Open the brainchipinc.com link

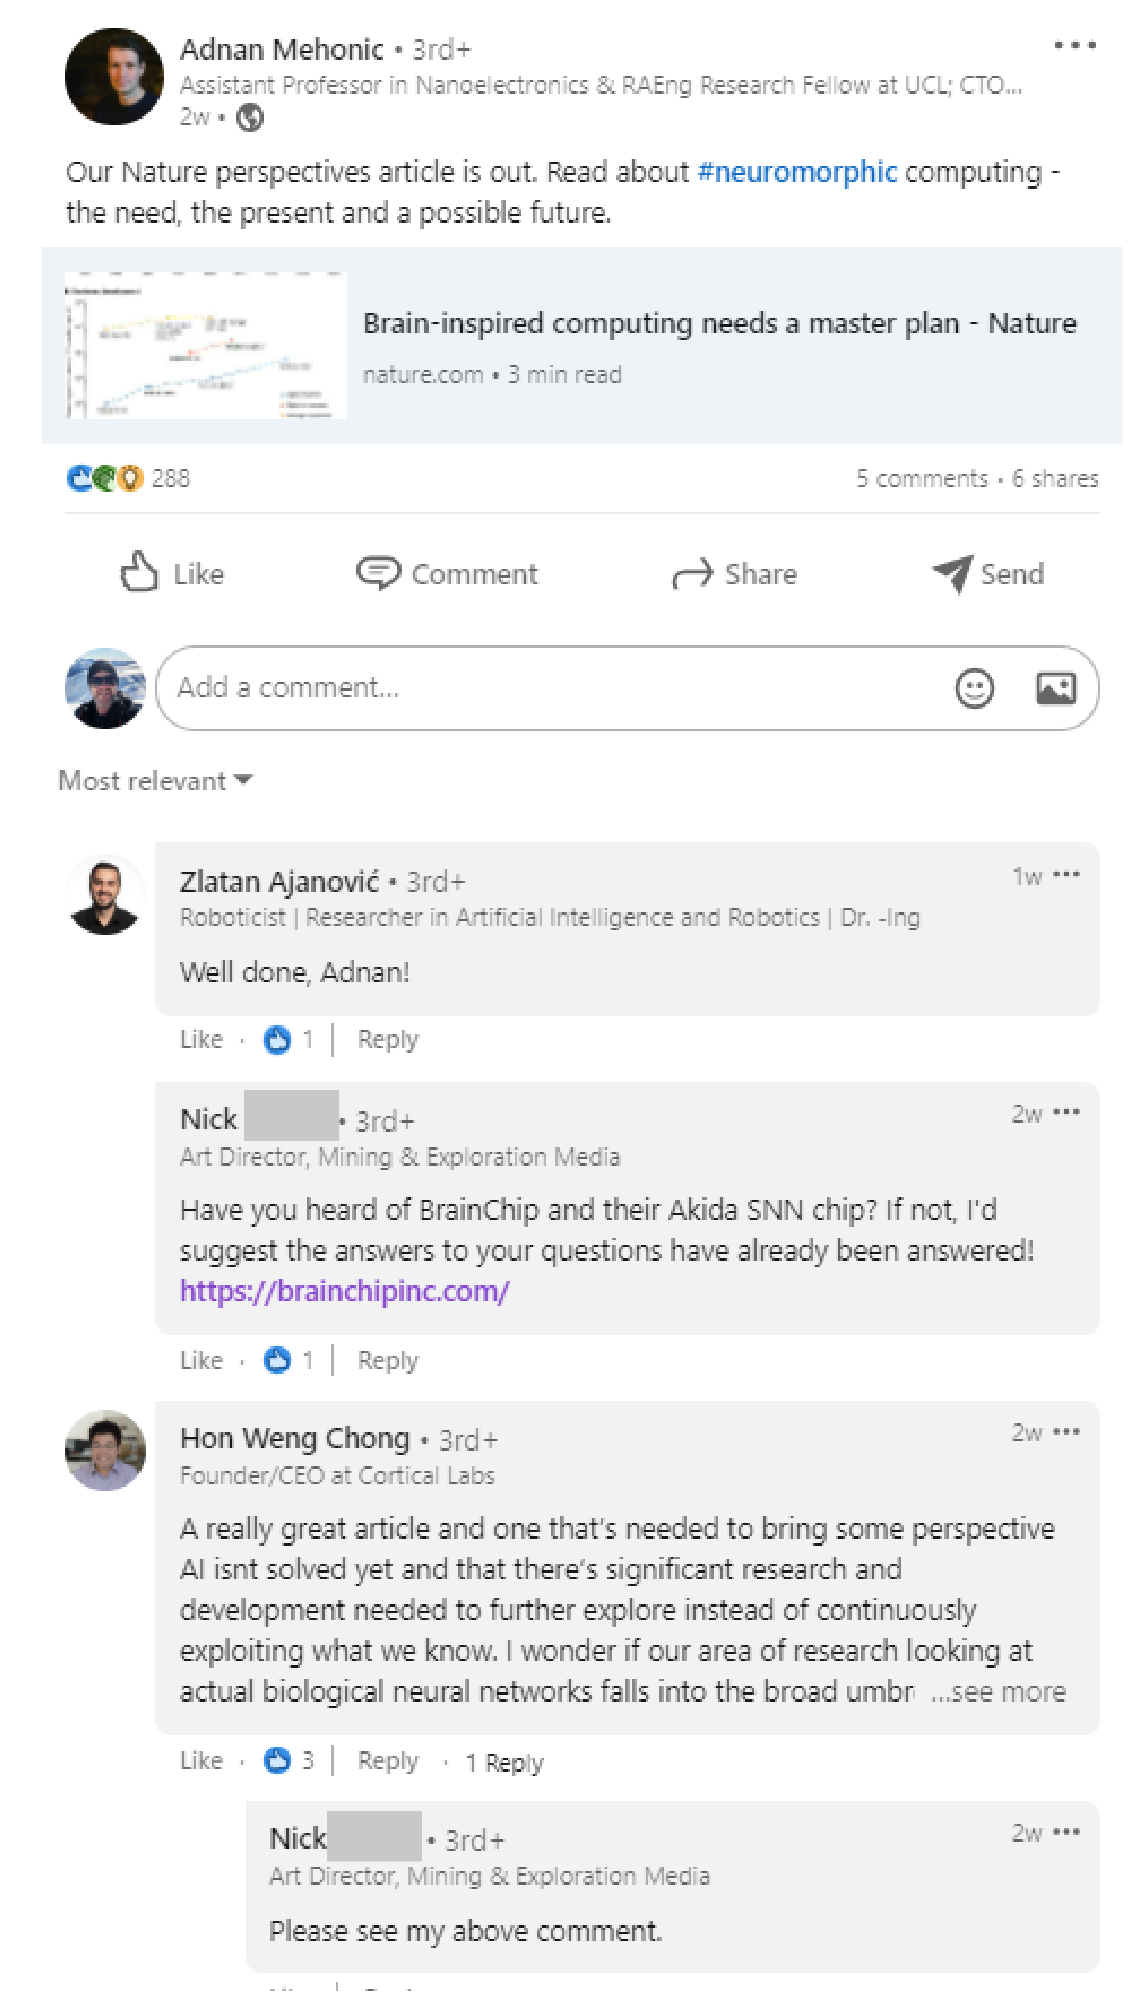[x=345, y=1291]
